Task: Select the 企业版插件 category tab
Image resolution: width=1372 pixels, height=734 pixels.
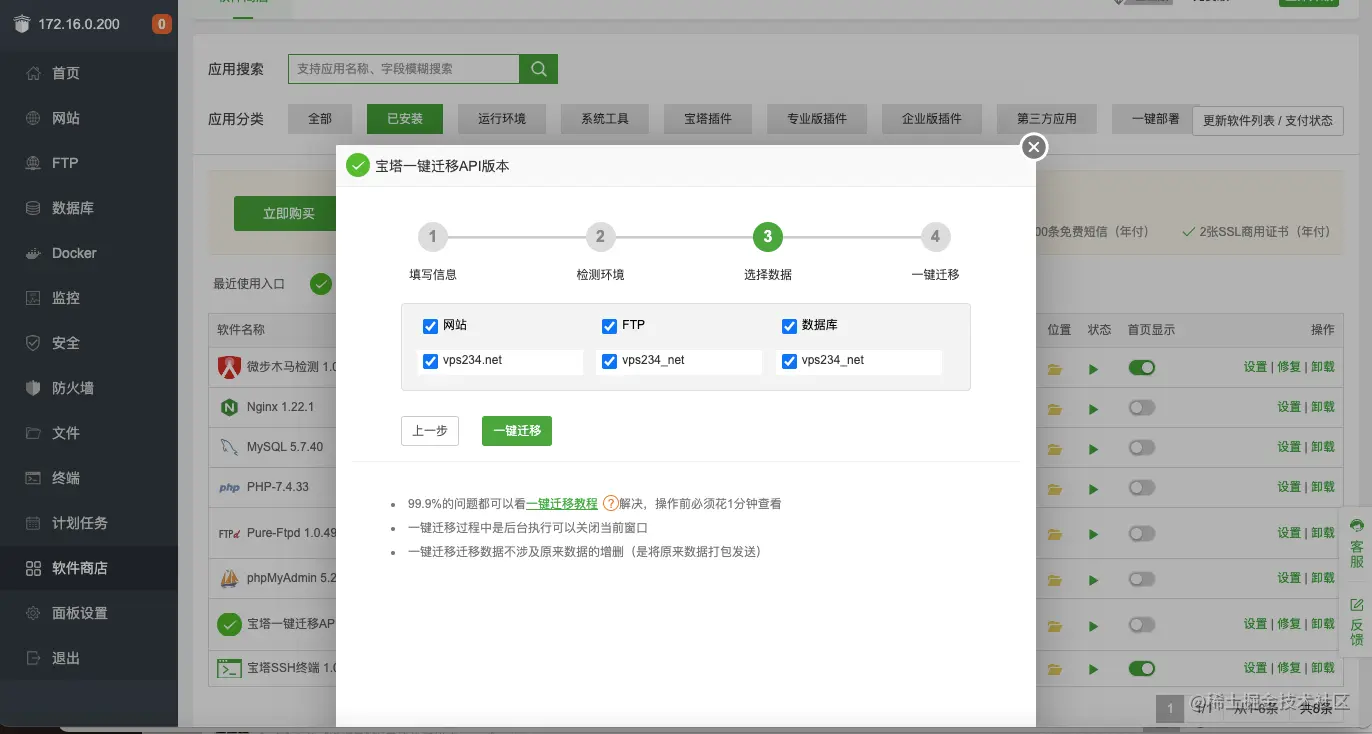Action: tap(932, 119)
